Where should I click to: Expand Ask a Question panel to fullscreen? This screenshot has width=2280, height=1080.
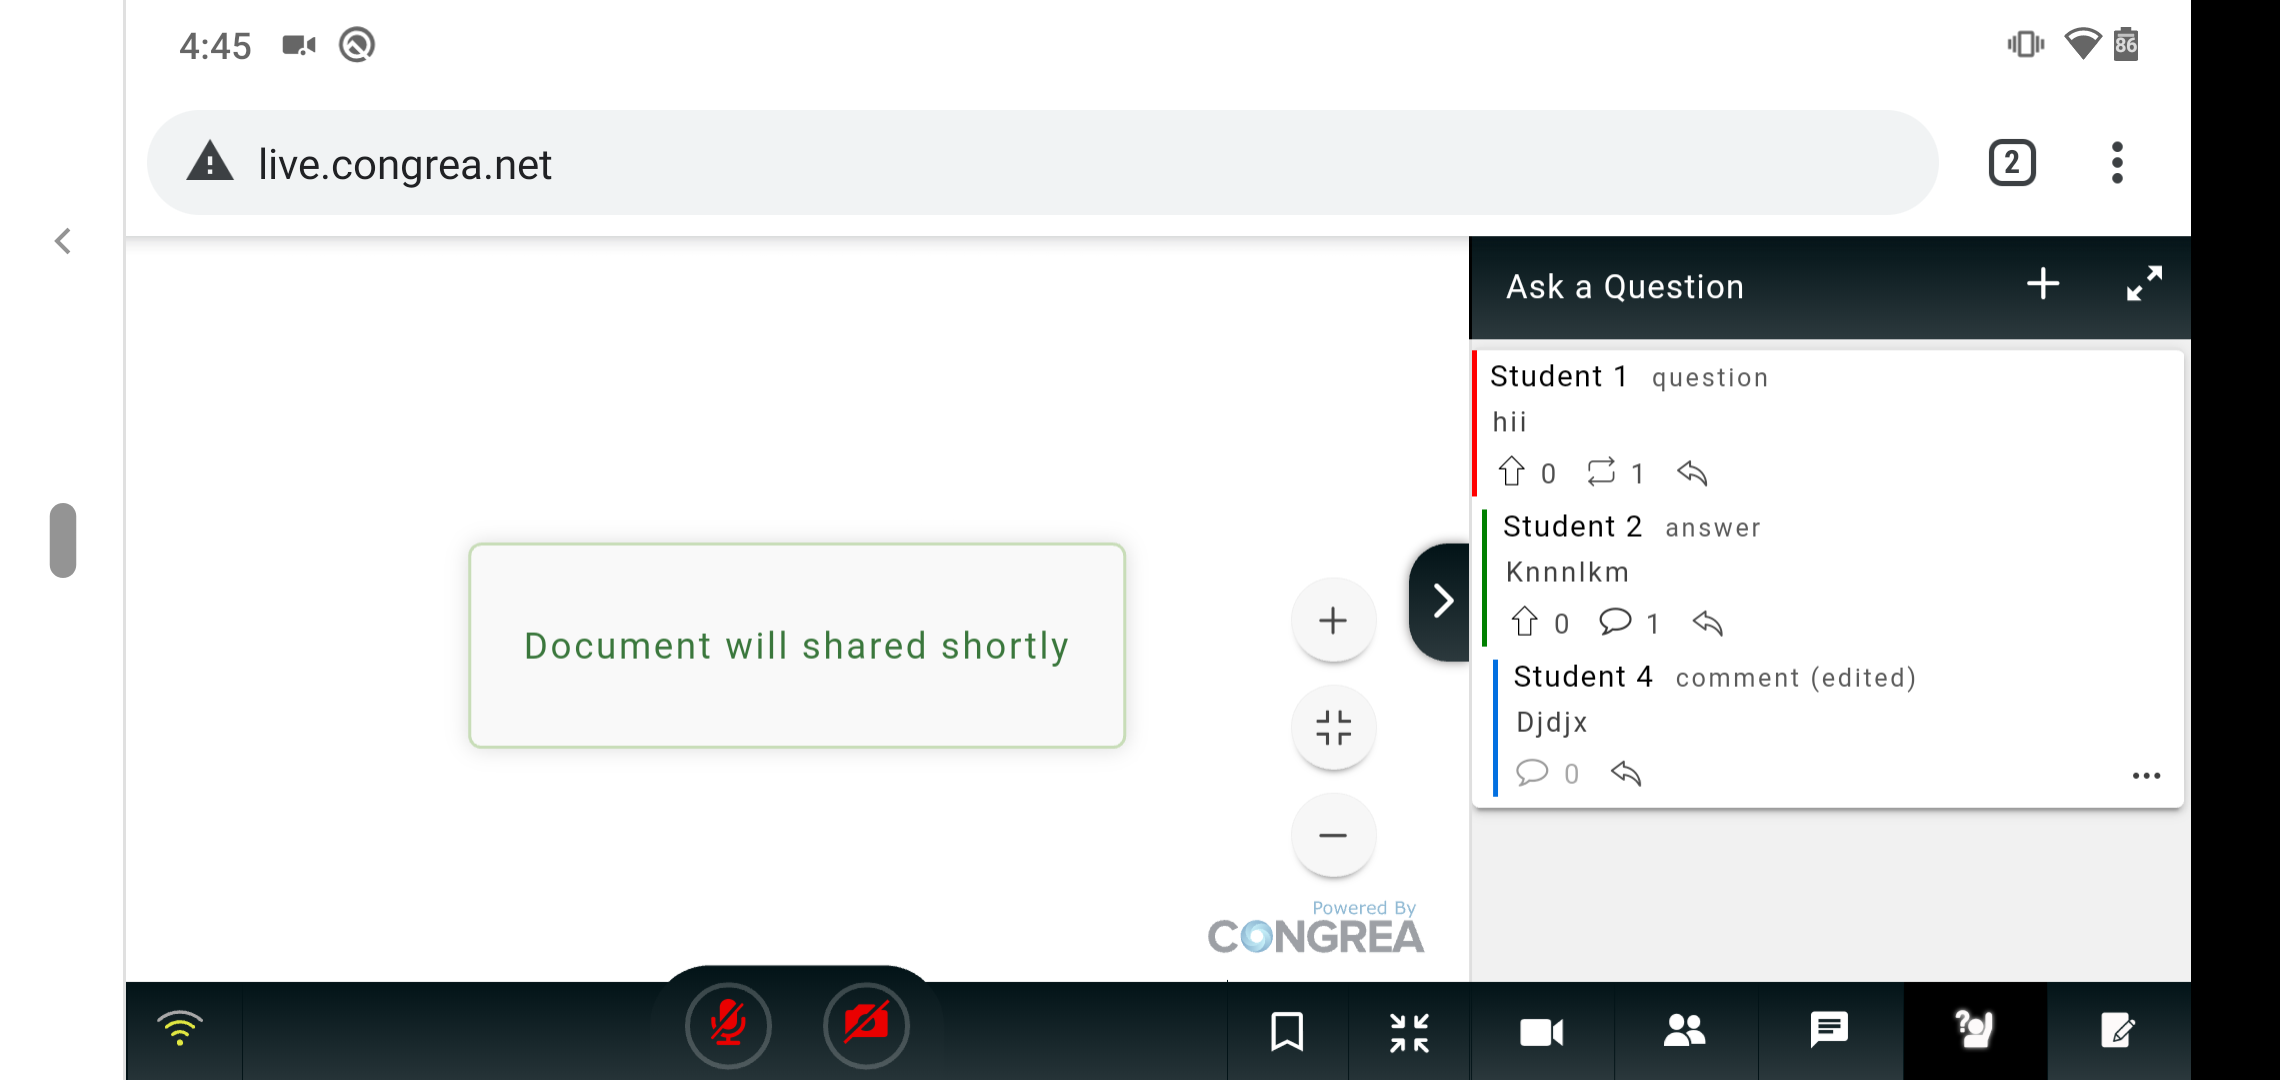tap(2145, 286)
